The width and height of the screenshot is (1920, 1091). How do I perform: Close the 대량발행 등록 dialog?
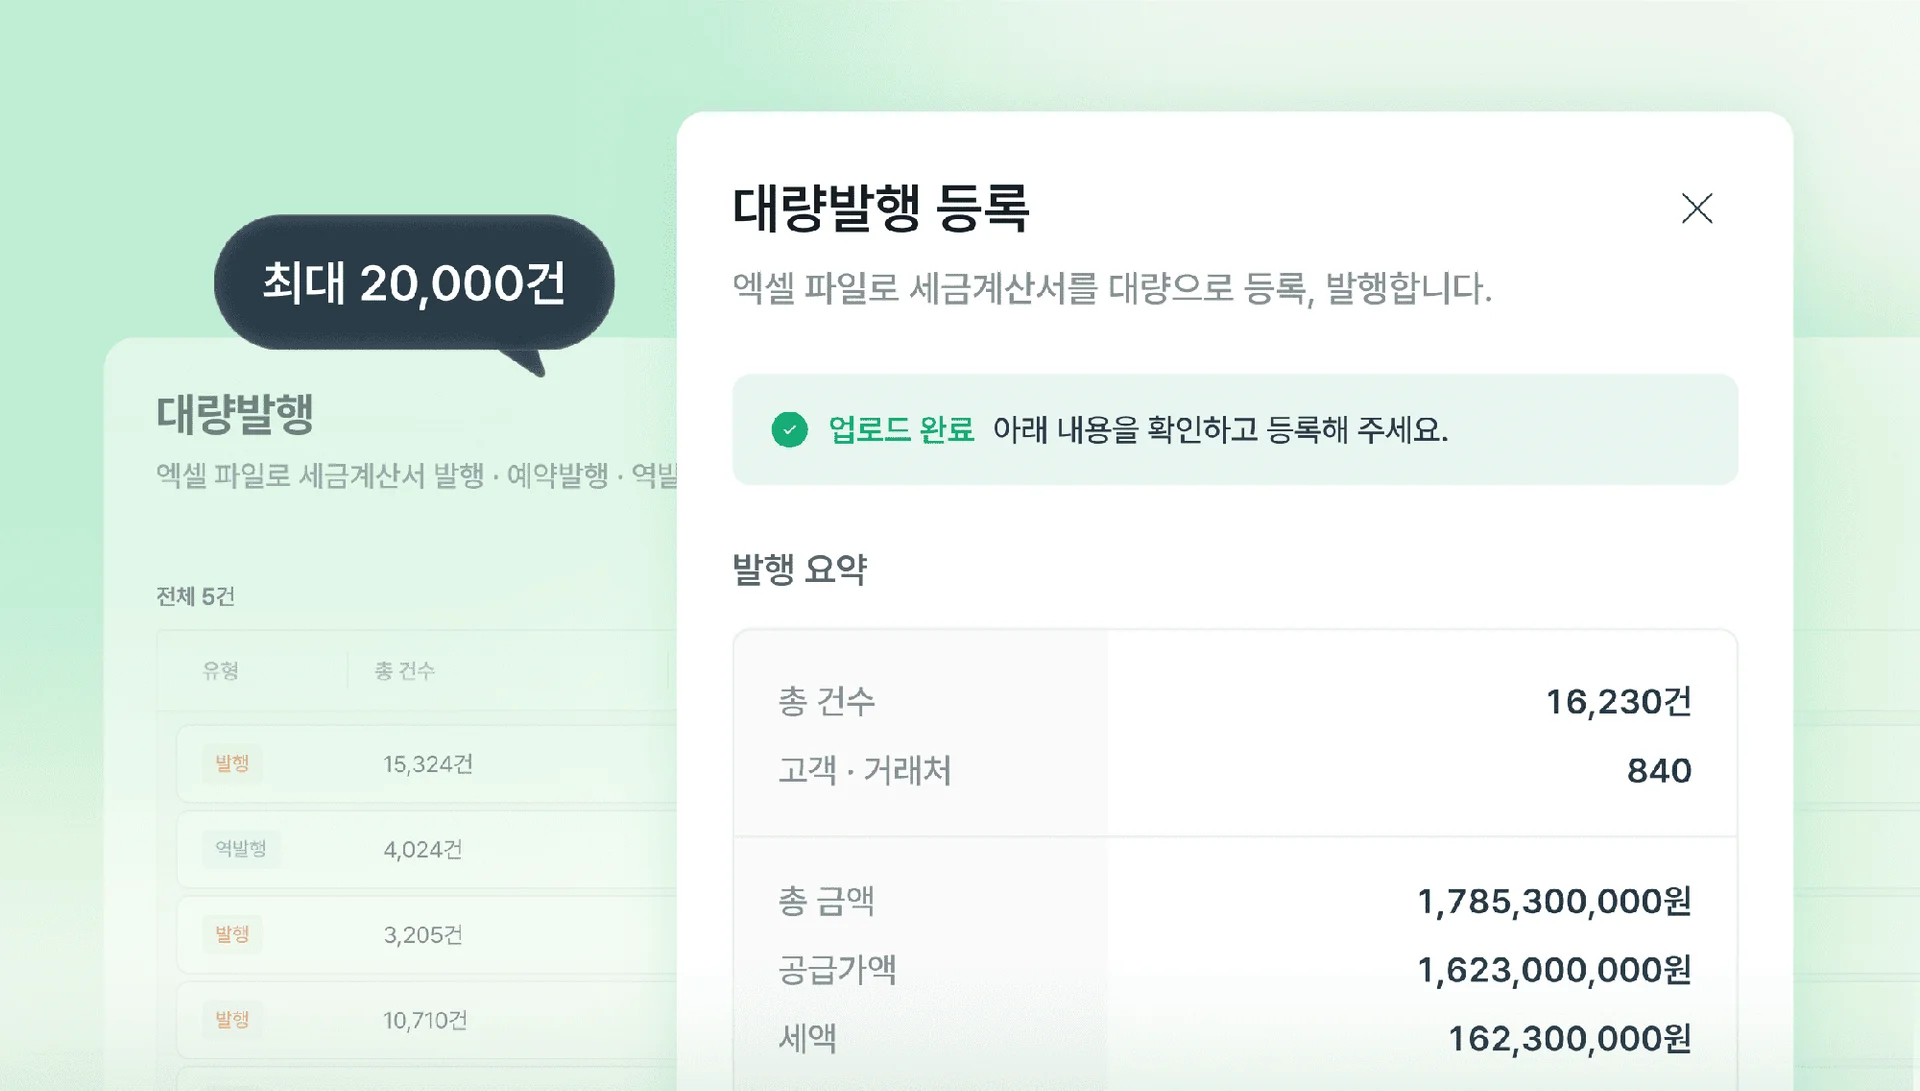[1697, 209]
